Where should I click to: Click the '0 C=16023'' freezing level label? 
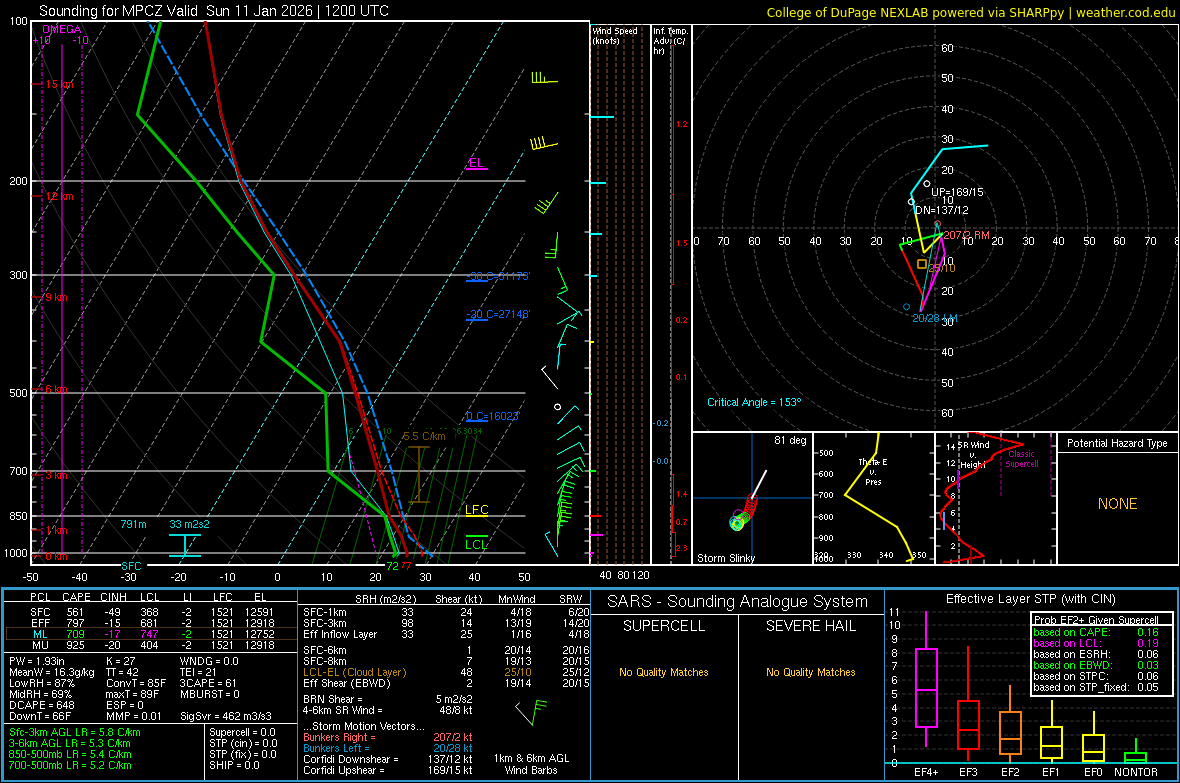(493, 416)
